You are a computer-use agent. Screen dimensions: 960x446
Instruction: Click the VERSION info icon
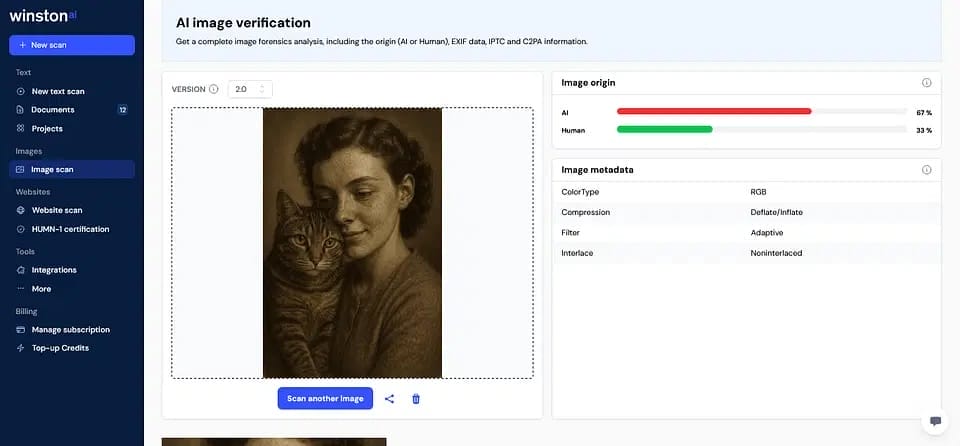214,89
